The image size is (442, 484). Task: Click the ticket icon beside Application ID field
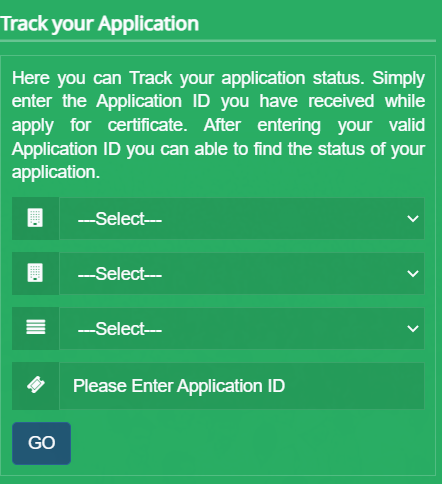tap(36, 385)
